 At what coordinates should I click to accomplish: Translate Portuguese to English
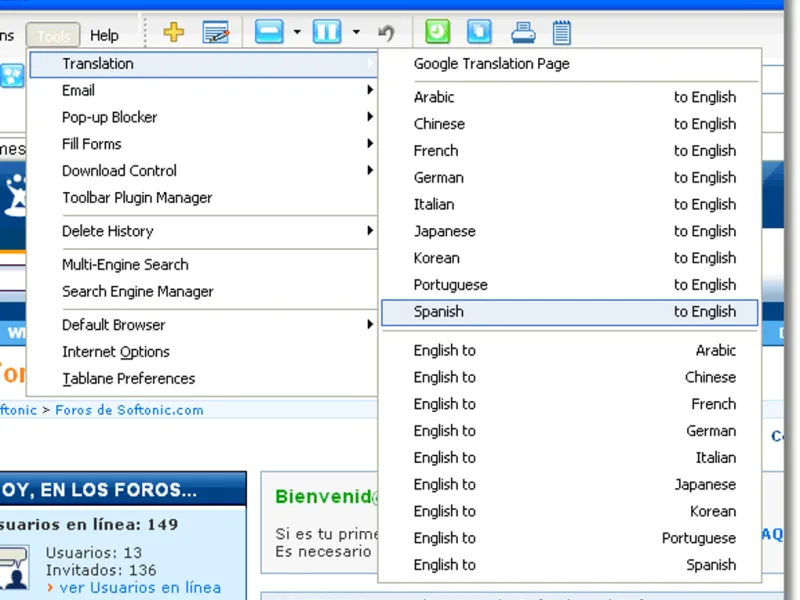pyautogui.click(x=569, y=285)
